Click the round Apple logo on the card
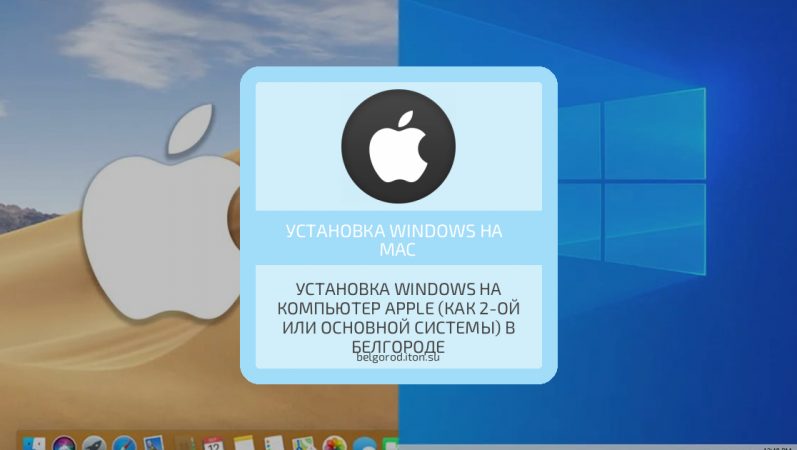Image resolution: width=797 pixels, height=450 pixels. [398, 146]
